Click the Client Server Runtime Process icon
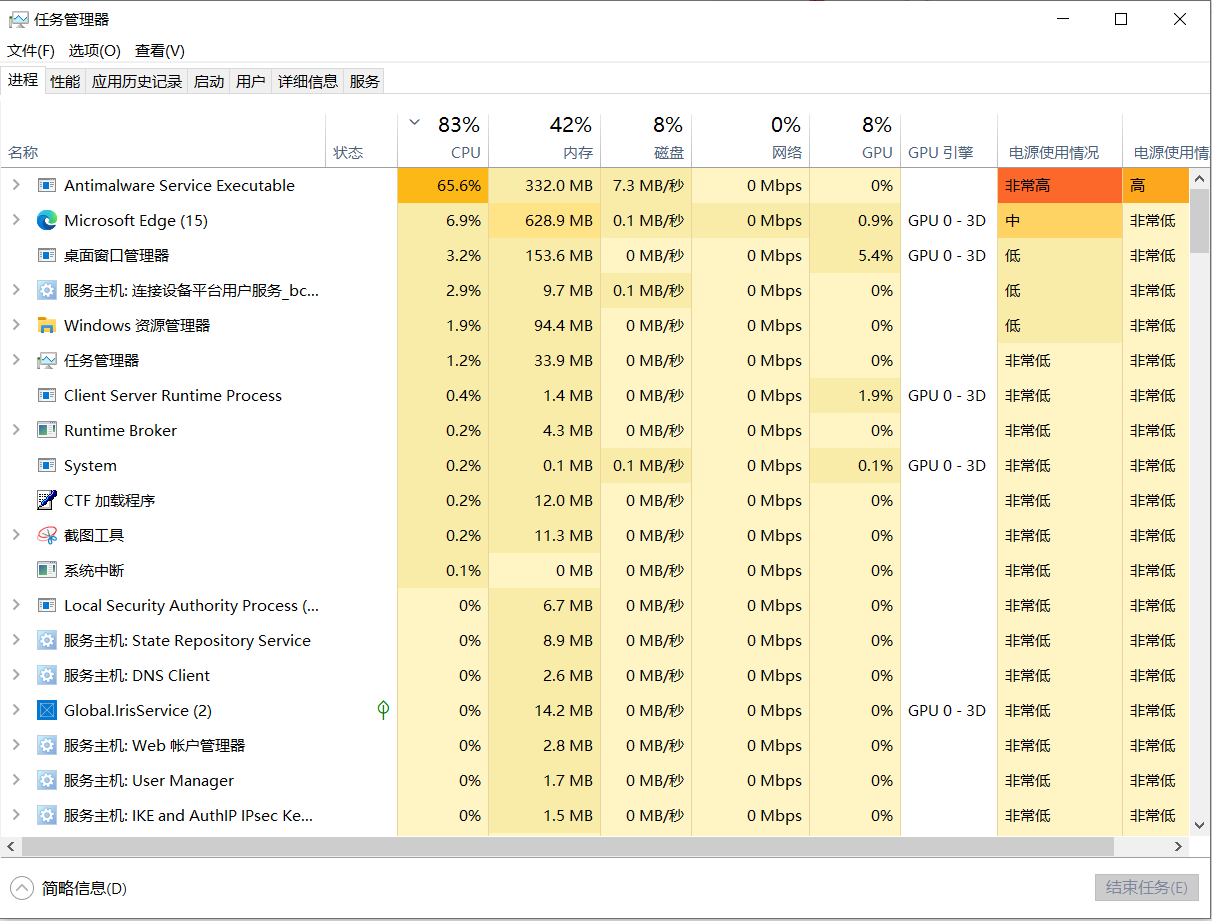This screenshot has width=1212, height=921. pyautogui.click(x=46, y=395)
